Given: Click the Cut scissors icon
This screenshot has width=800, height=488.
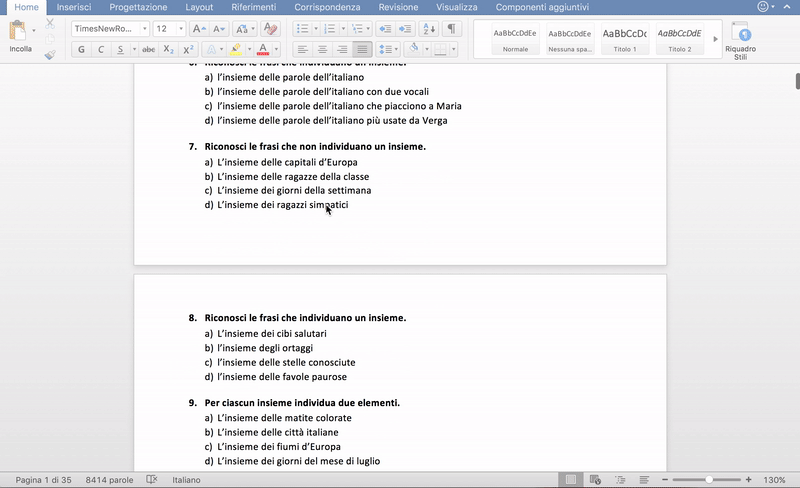Looking at the screenshot, I should [x=49, y=23].
